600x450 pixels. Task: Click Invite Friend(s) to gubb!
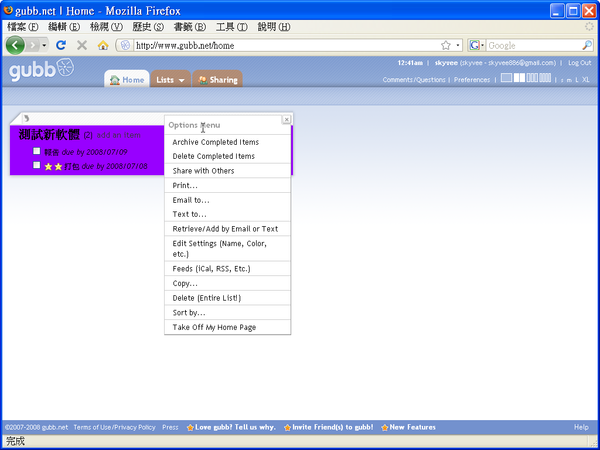(x=329, y=427)
